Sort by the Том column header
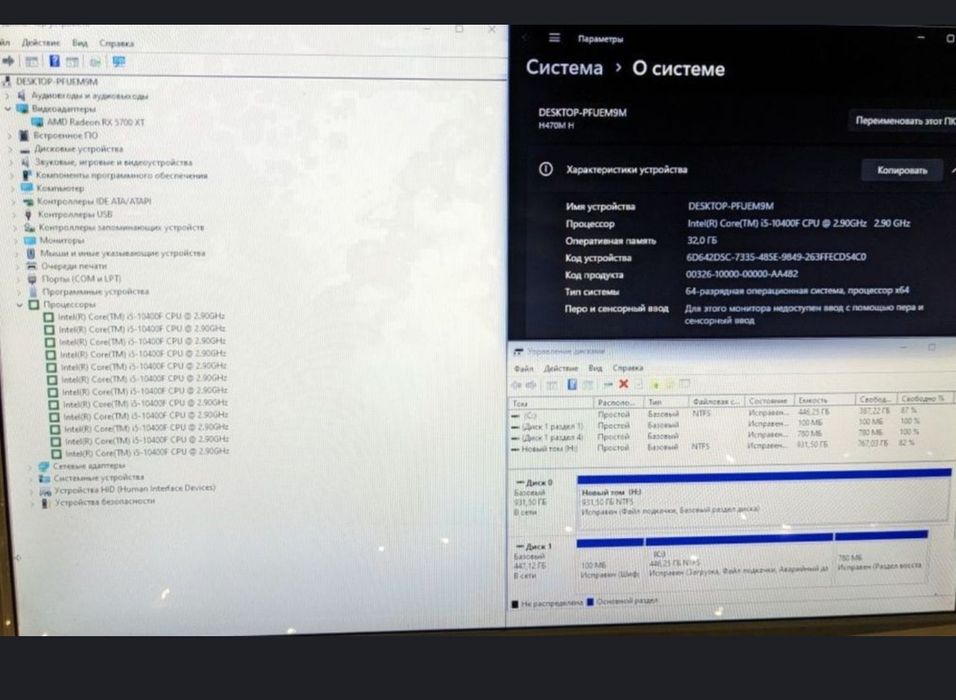Screen dimensions: 956x700 click(551, 402)
